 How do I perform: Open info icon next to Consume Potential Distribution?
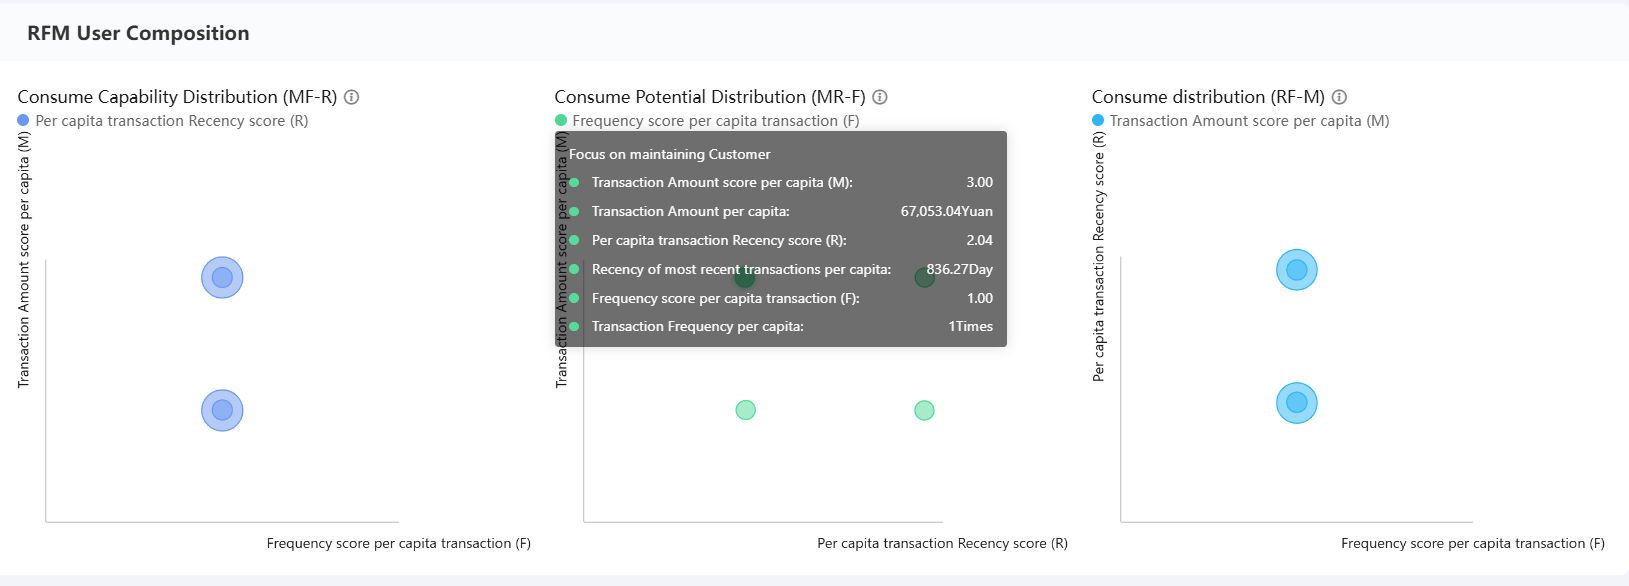pos(880,97)
